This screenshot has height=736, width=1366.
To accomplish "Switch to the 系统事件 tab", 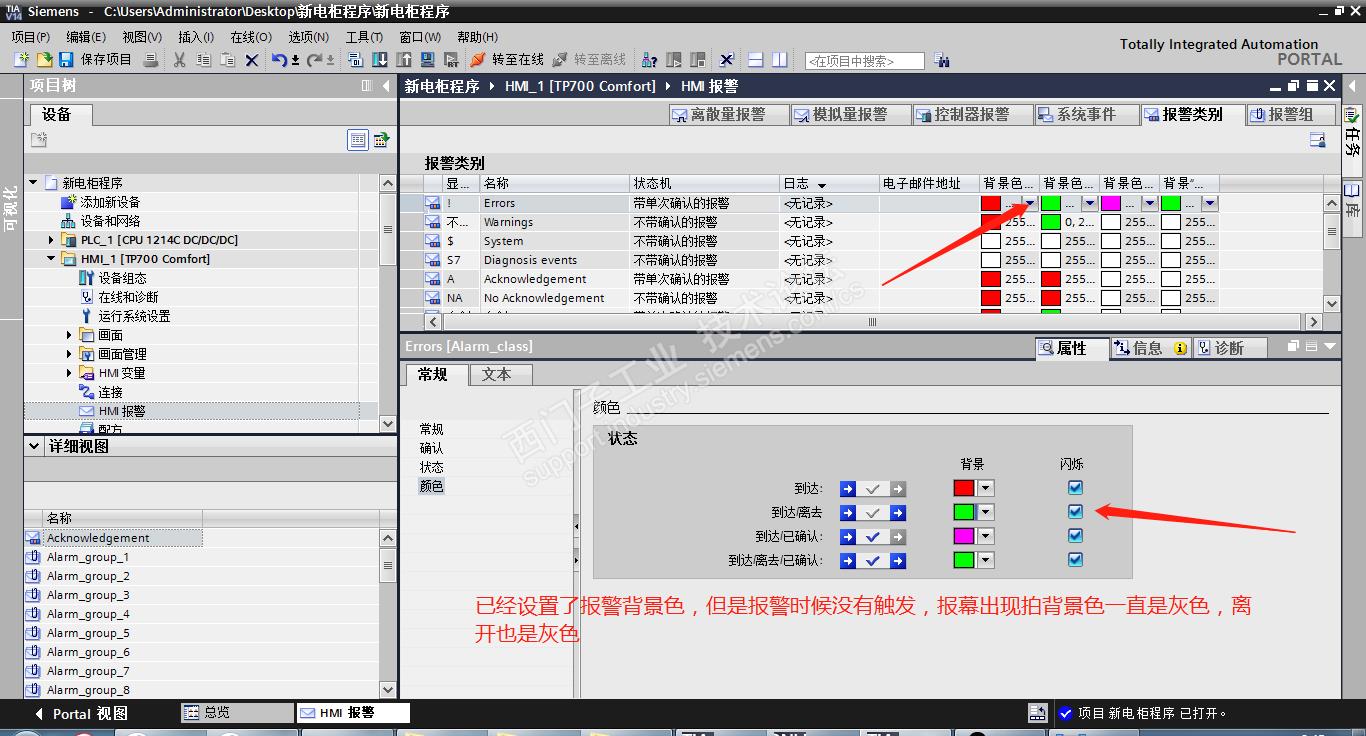I will tap(1086, 115).
